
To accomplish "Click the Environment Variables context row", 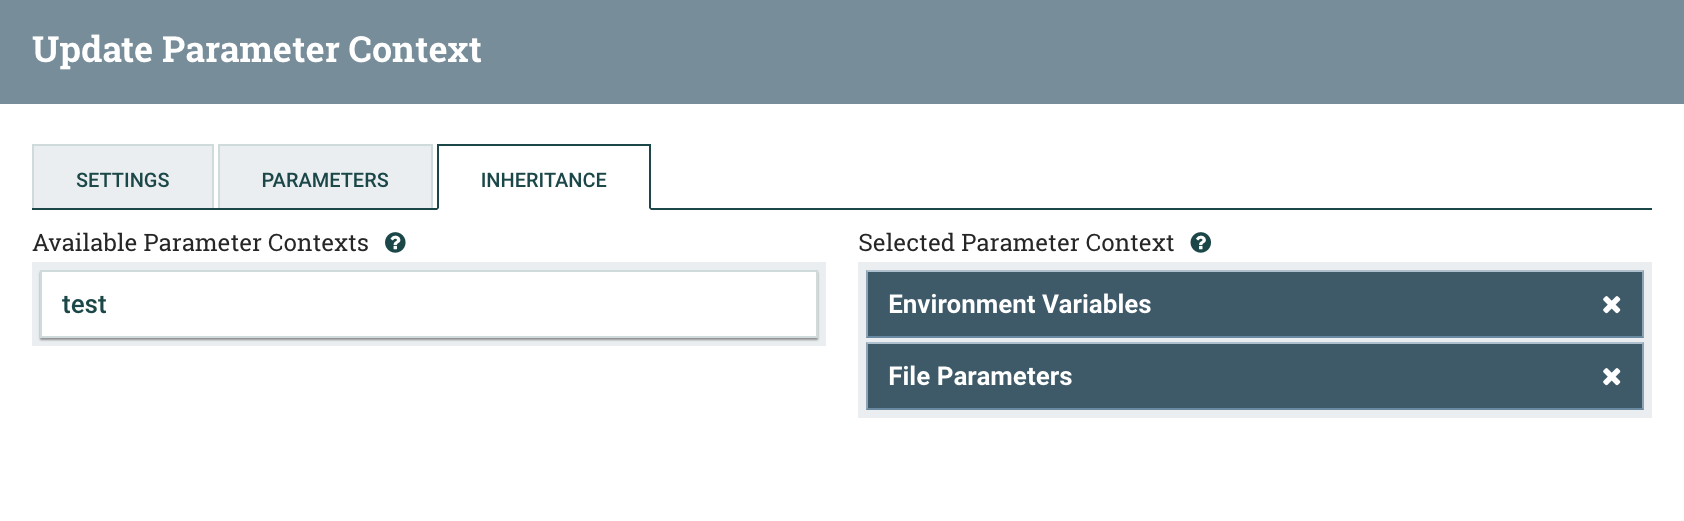I will [1019, 305].
